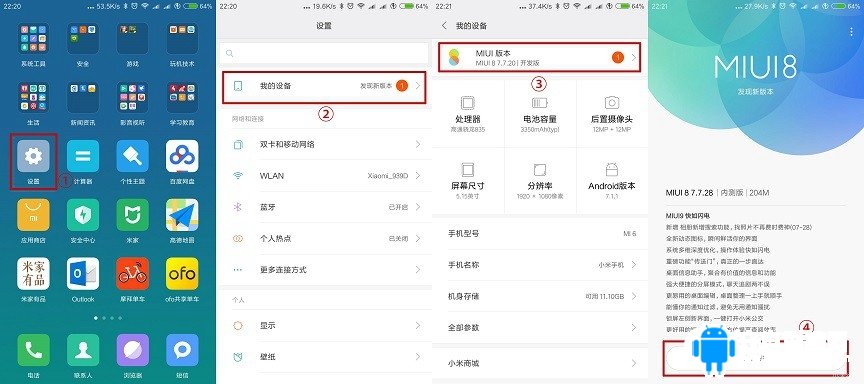Tap the back arrow beside 我的设备 title
The image size is (864, 384).
444,26
